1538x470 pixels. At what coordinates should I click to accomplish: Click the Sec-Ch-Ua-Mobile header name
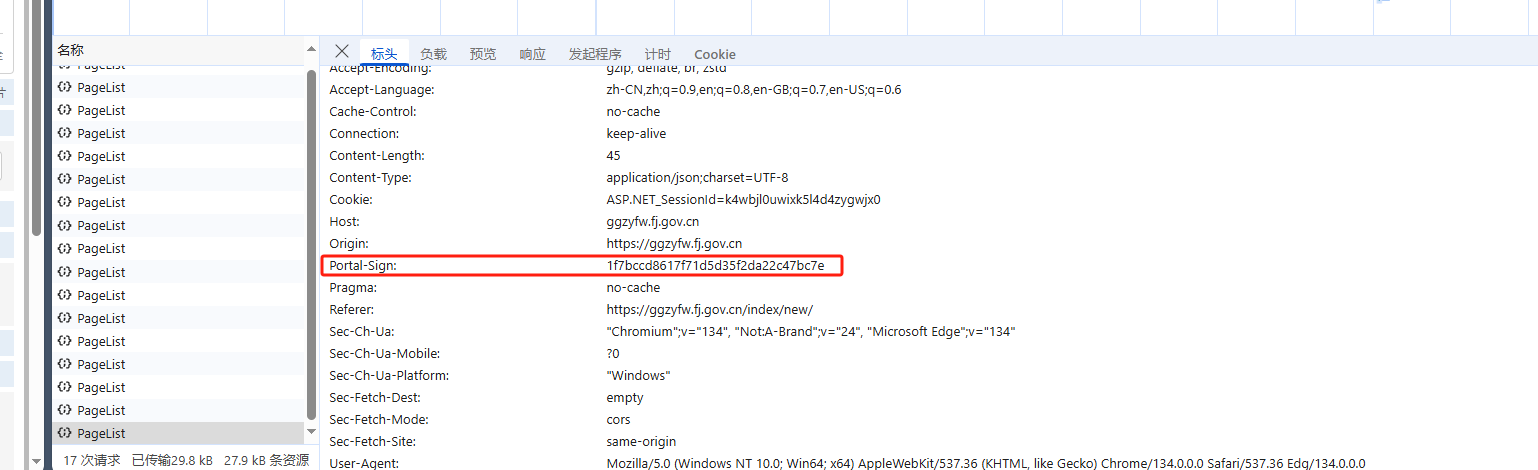click(x=385, y=353)
